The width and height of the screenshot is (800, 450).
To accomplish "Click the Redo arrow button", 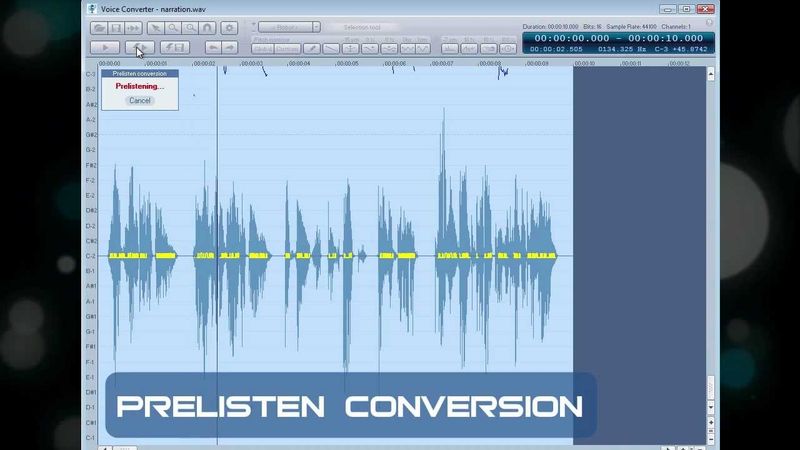I will [230, 48].
